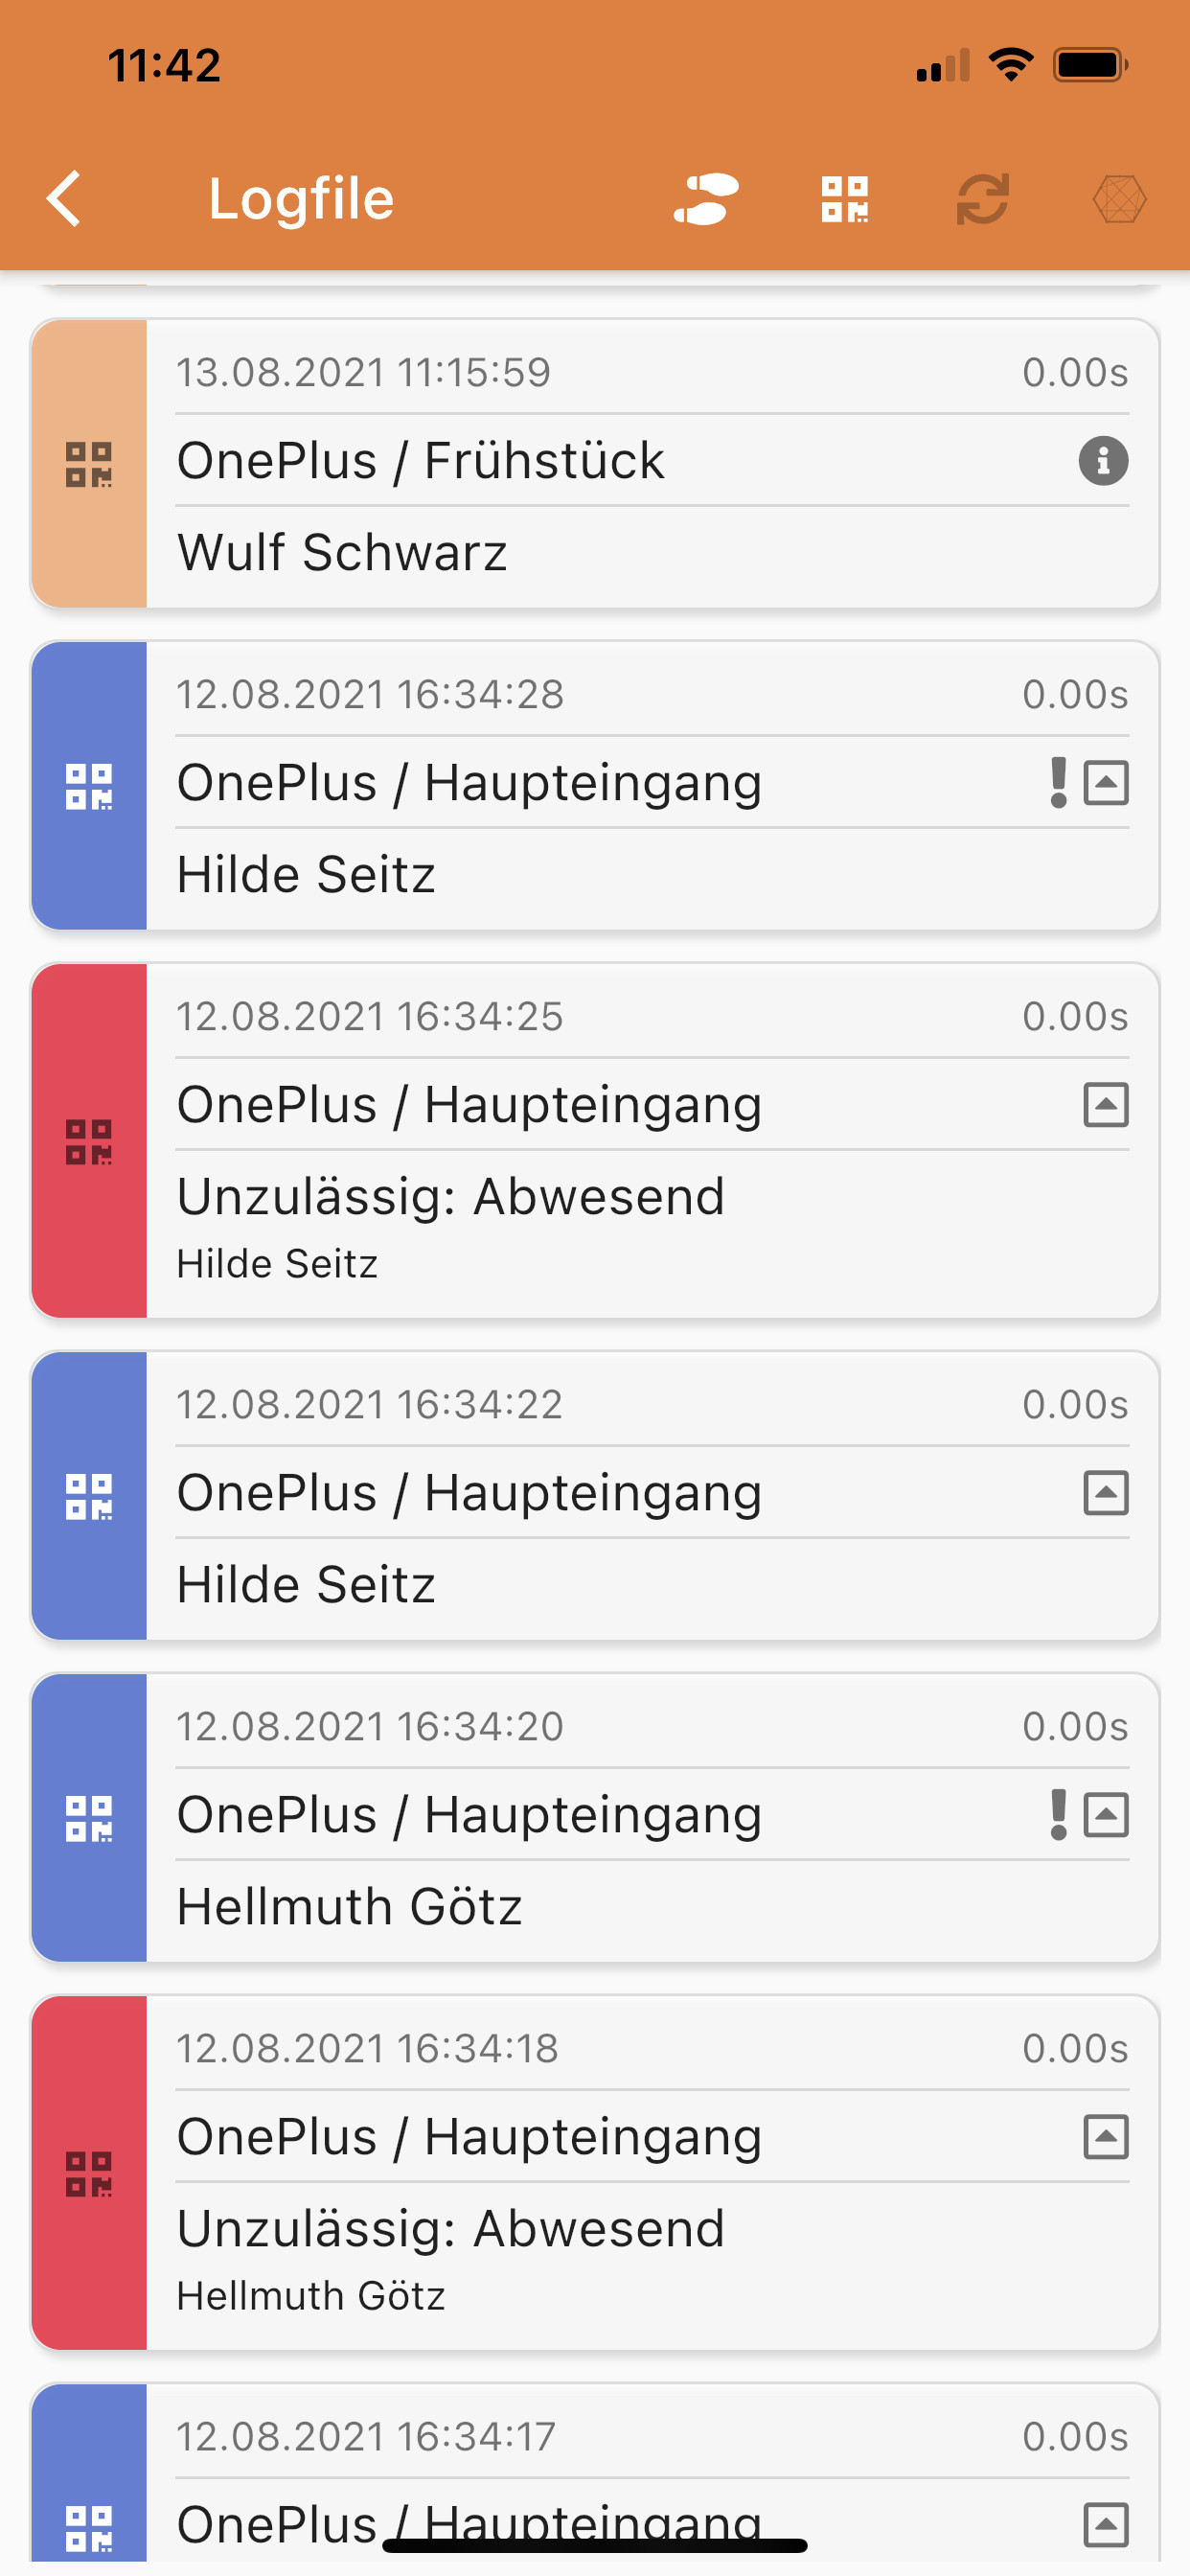Viewport: 1190px width, 2576px height.
Task: Tap the exclamation mark on Hellmuth Götz entry
Action: coord(1058,1815)
